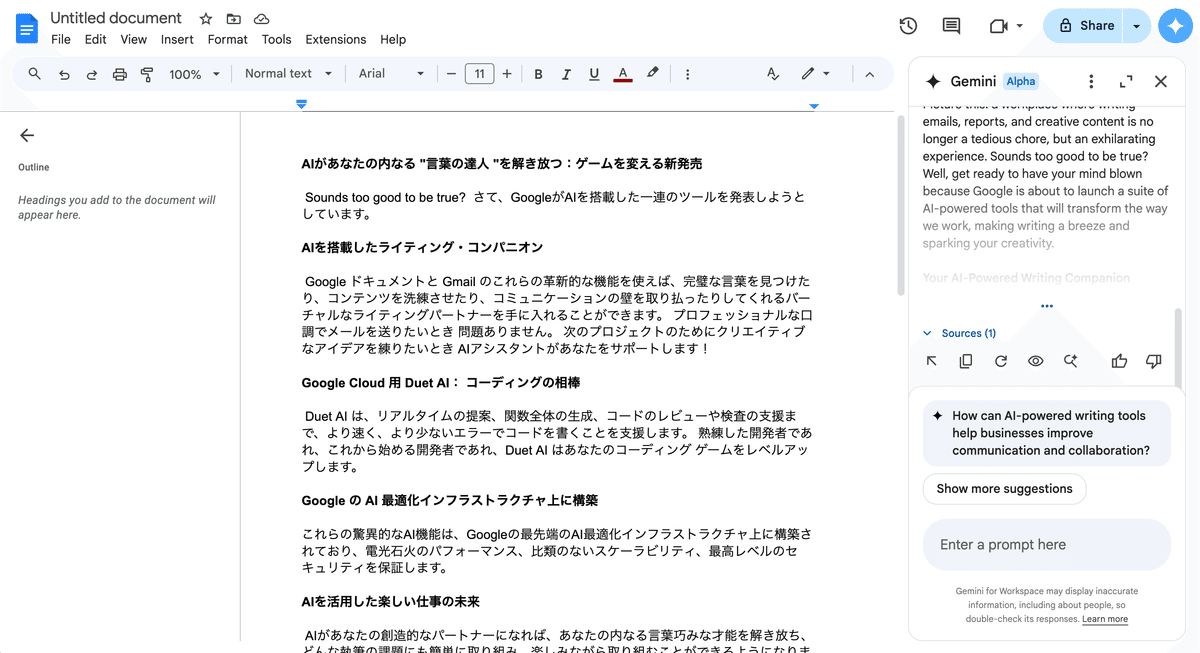Screen dimensions: 1200x653
Task: Insert highlight color with marker icon
Action: point(653,74)
